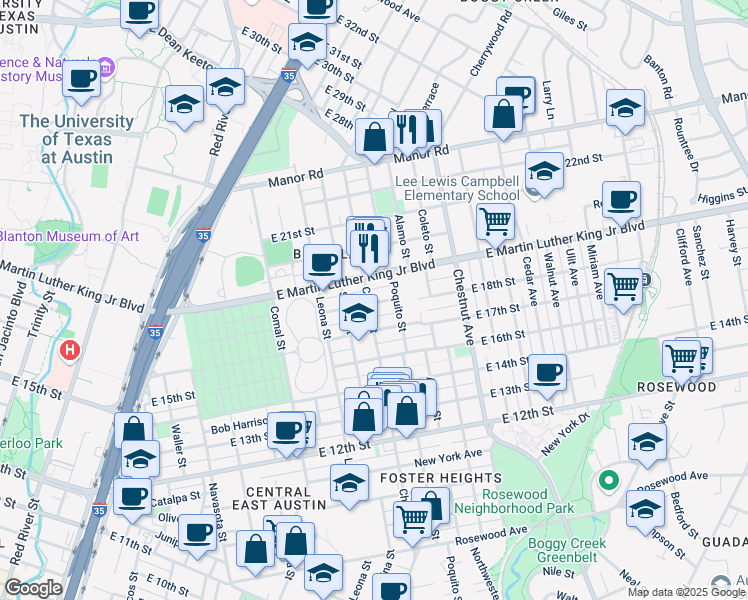Select cart marker below Lee Lewis Campbell Elementary
The width and height of the screenshot is (748, 600).
coord(496,223)
